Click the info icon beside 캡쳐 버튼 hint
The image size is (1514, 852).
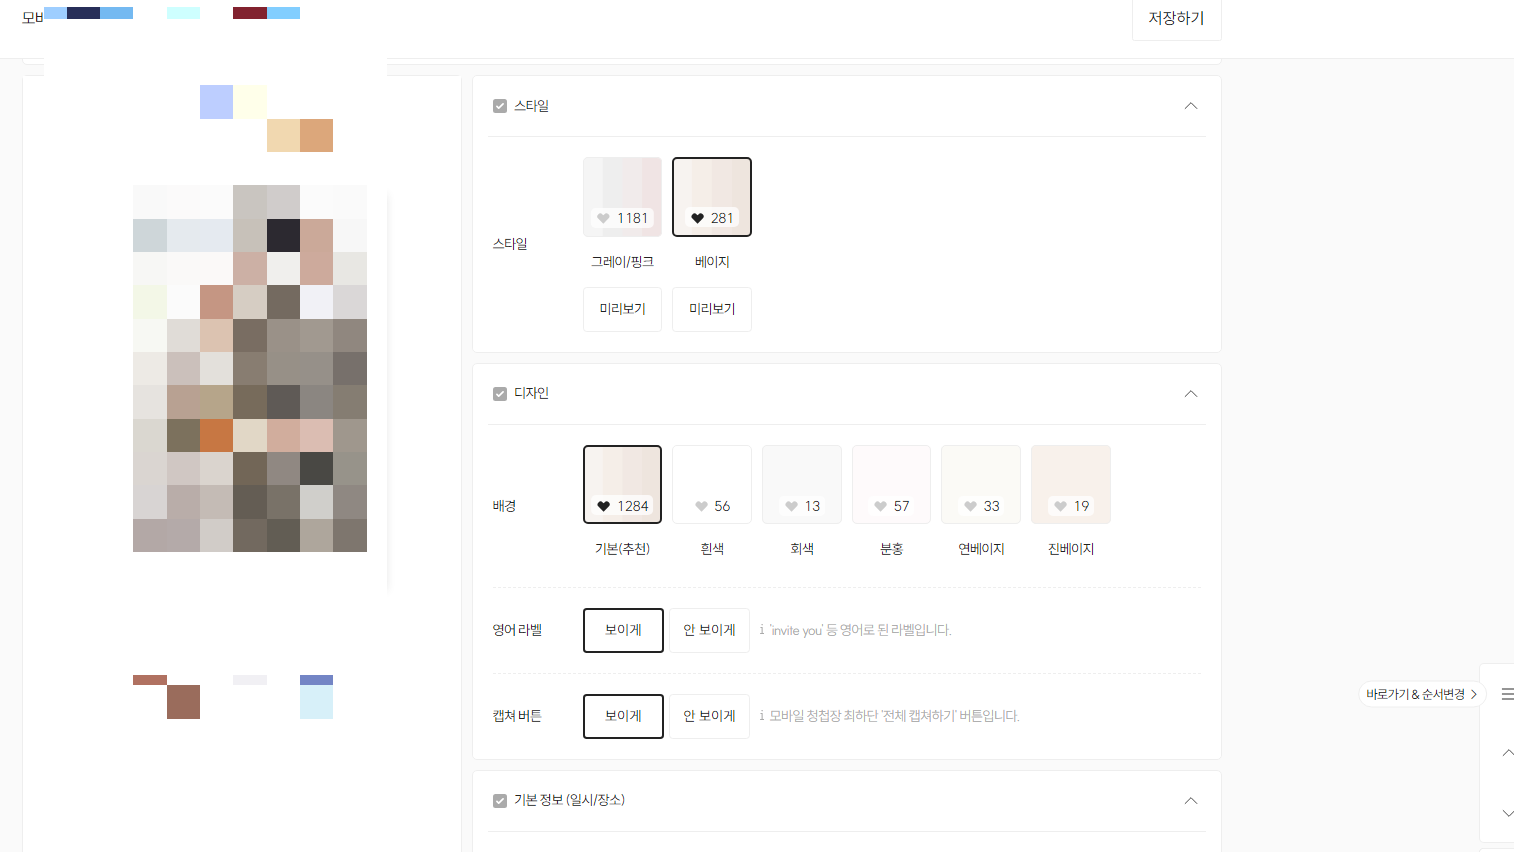coord(762,716)
